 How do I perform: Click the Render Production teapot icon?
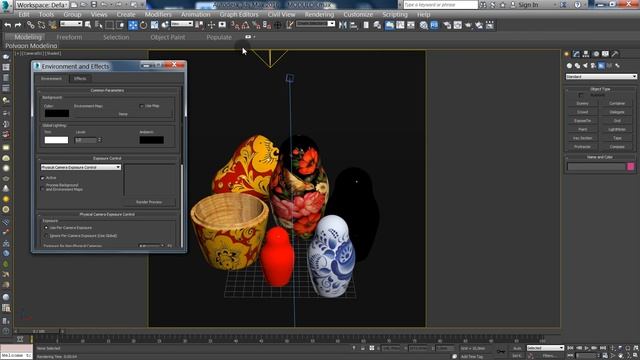point(468,25)
